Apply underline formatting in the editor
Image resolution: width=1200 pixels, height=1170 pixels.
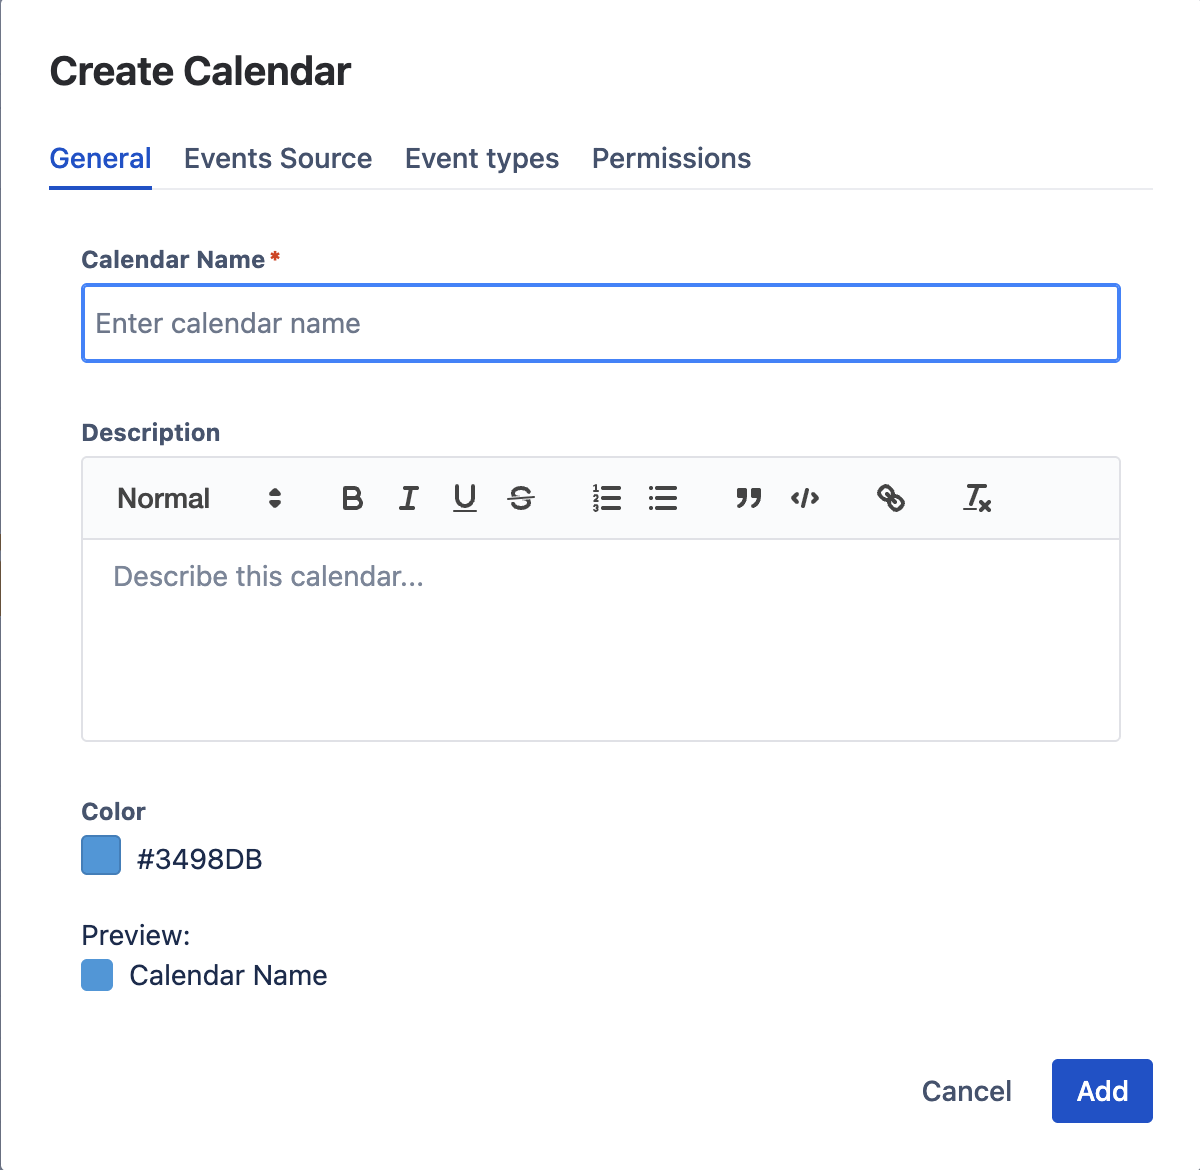click(464, 498)
